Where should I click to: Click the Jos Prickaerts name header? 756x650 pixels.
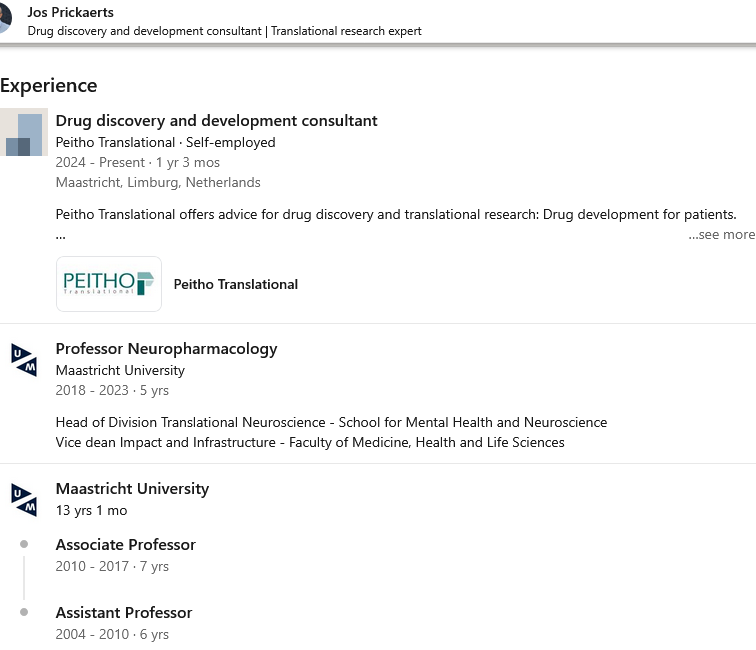pos(71,13)
